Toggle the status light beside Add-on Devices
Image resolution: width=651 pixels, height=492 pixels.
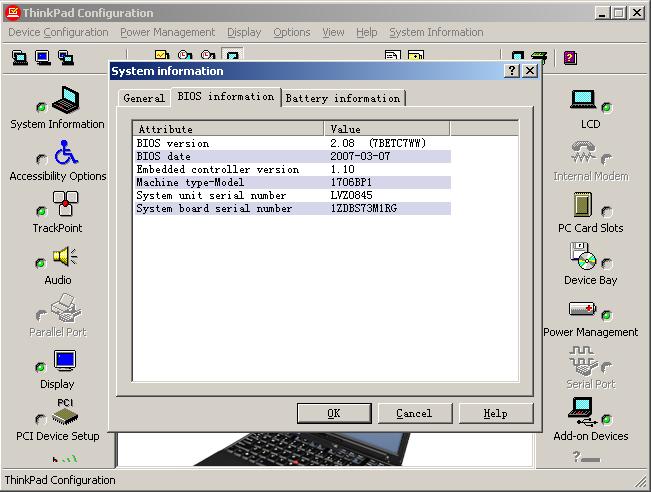606,419
